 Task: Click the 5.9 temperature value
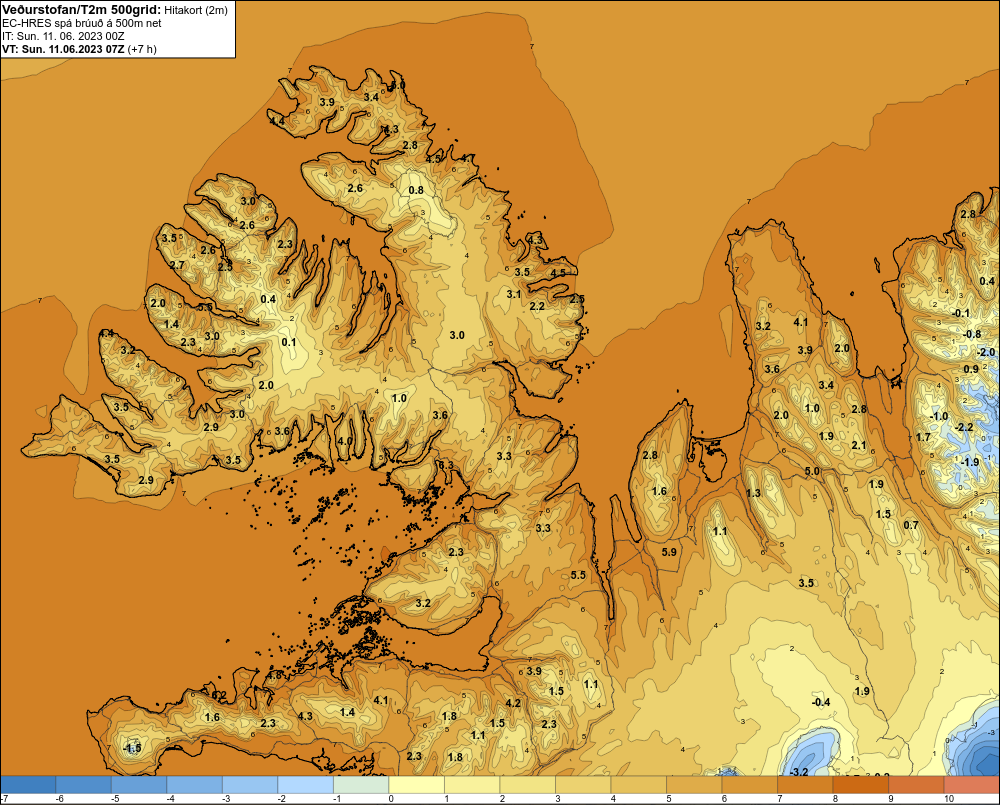(669, 552)
